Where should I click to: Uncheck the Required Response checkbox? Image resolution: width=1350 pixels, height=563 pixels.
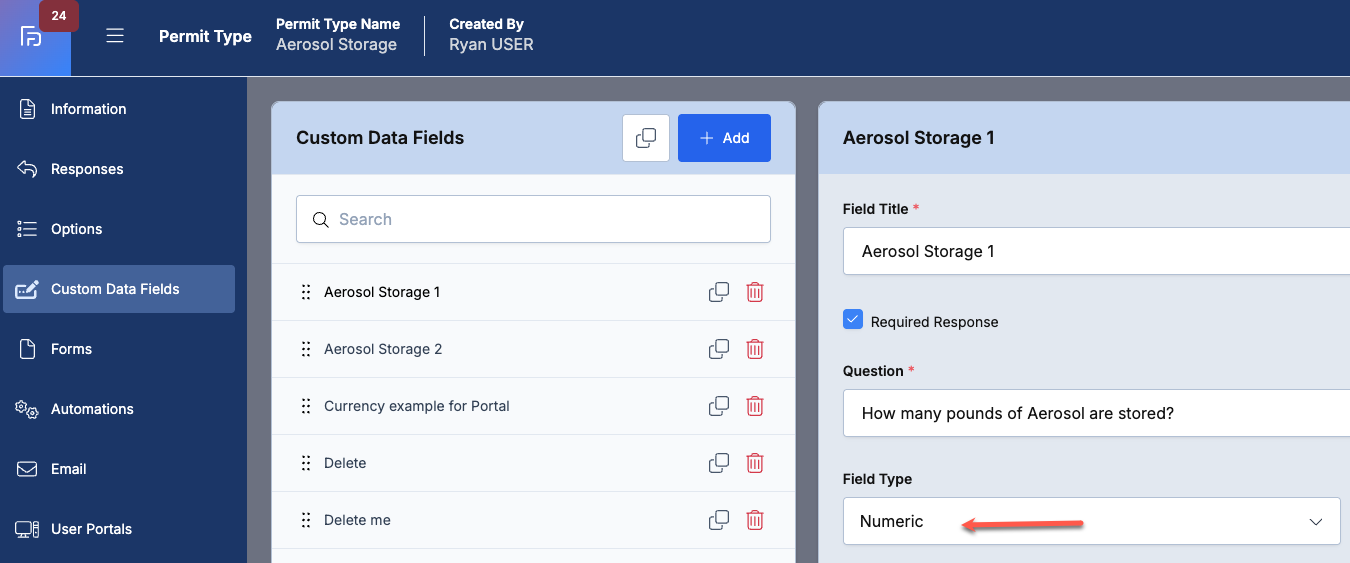point(853,320)
